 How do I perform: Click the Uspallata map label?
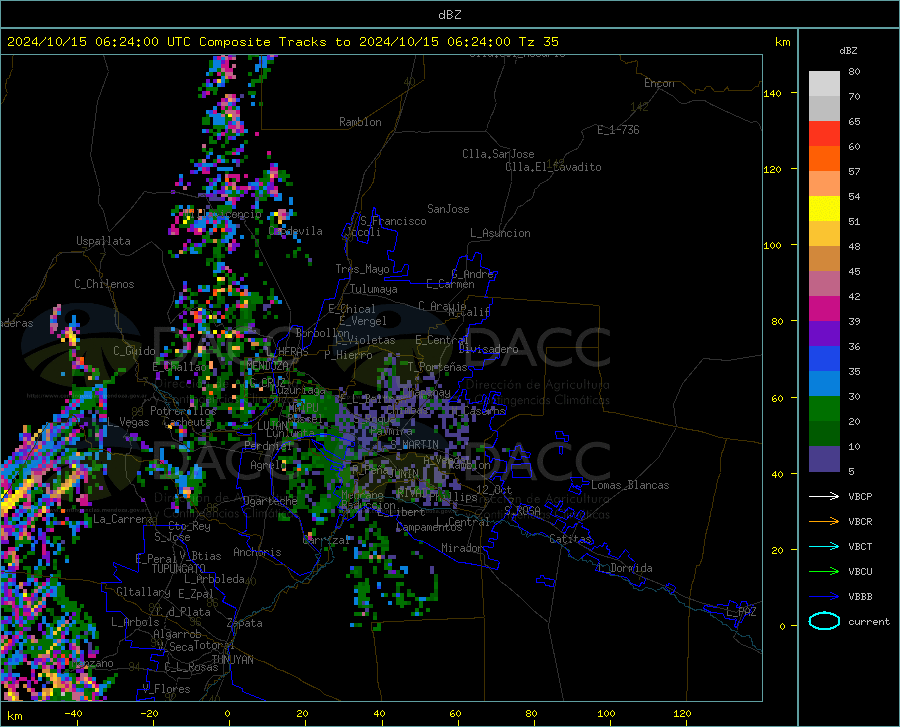point(103,241)
